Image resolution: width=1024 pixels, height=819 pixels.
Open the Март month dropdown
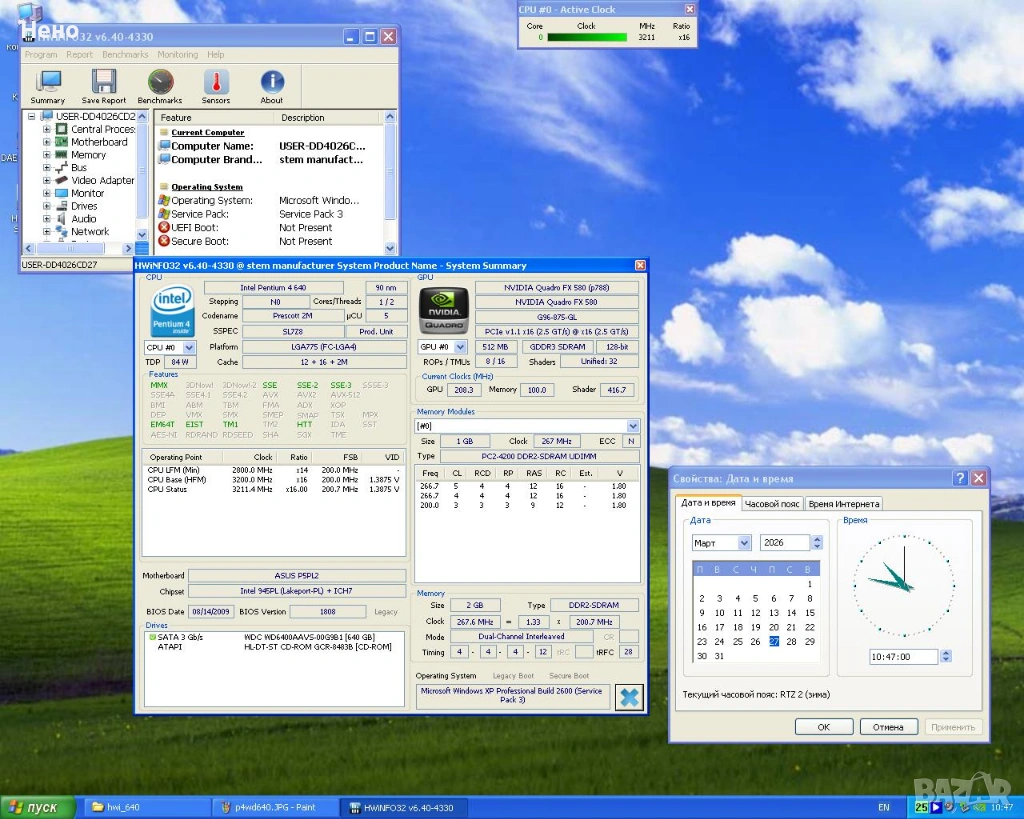(x=744, y=543)
